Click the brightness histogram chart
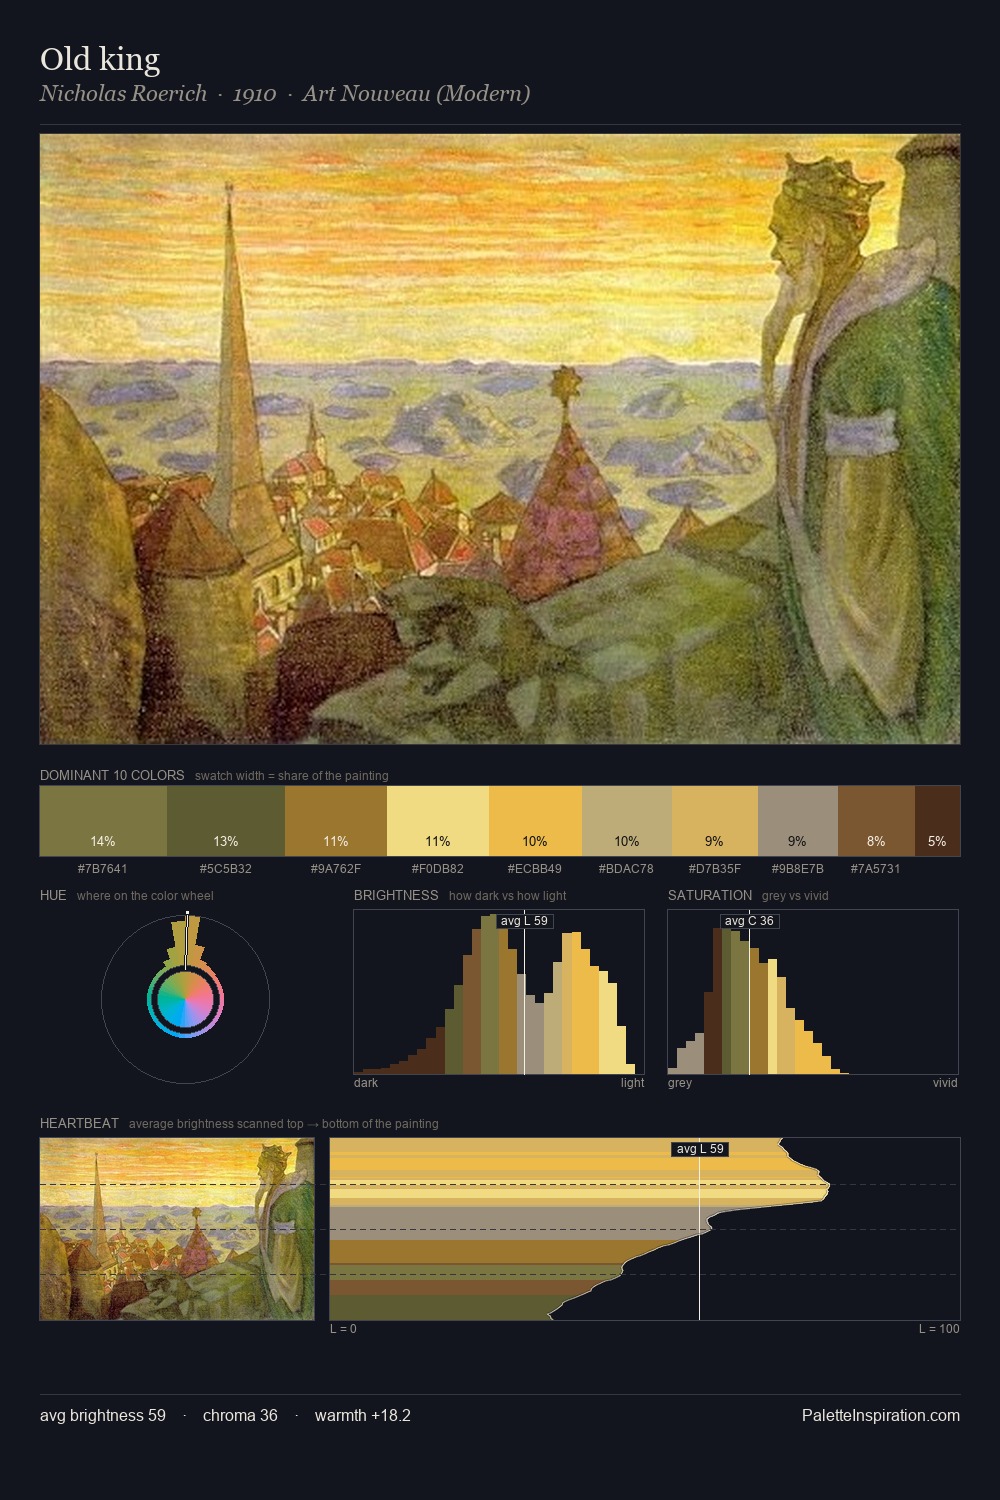Viewport: 1000px width, 1500px height. pyautogui.click(x=499, y=992)
